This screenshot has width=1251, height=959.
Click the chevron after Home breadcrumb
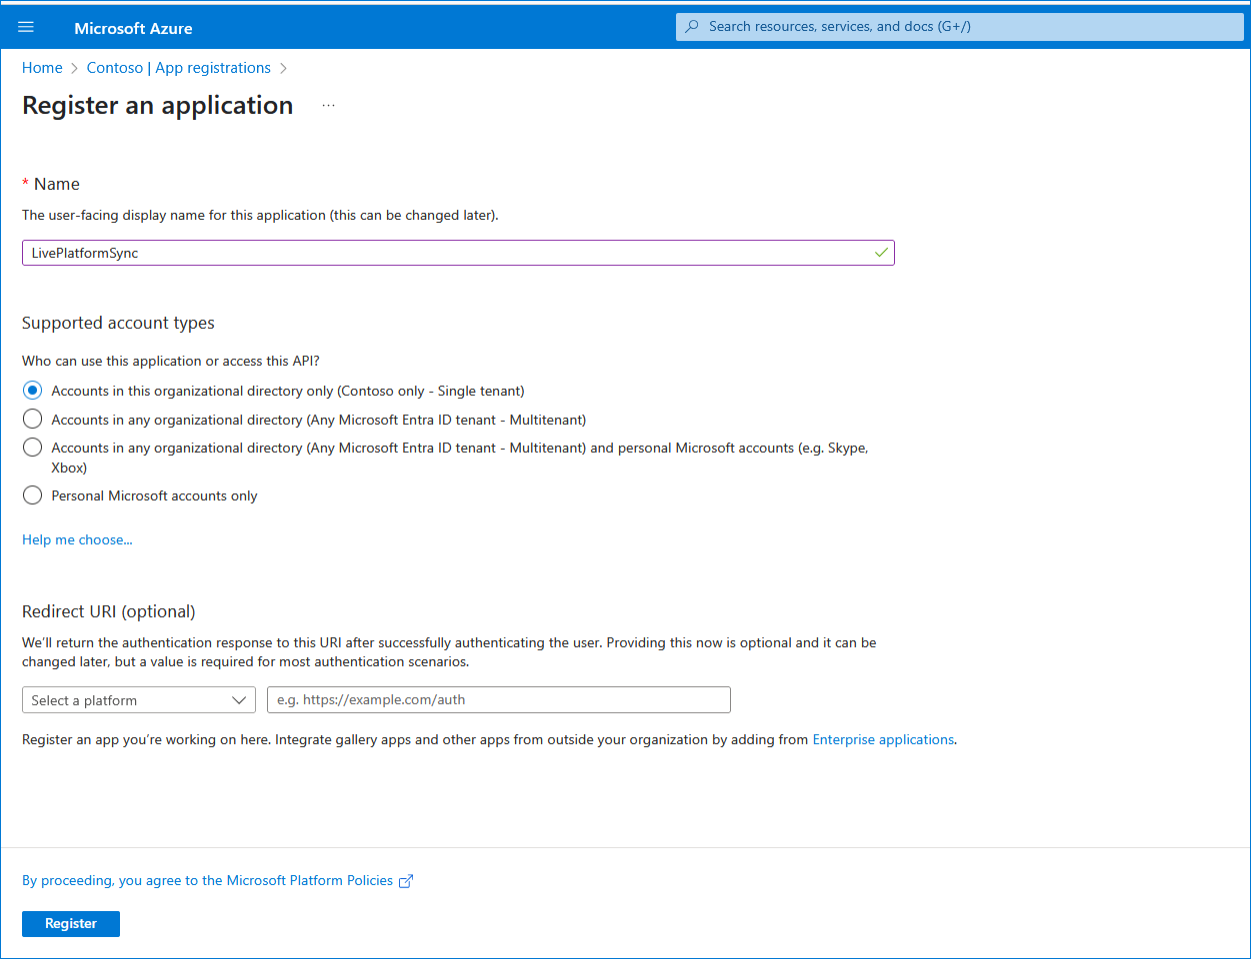(75, 68)
